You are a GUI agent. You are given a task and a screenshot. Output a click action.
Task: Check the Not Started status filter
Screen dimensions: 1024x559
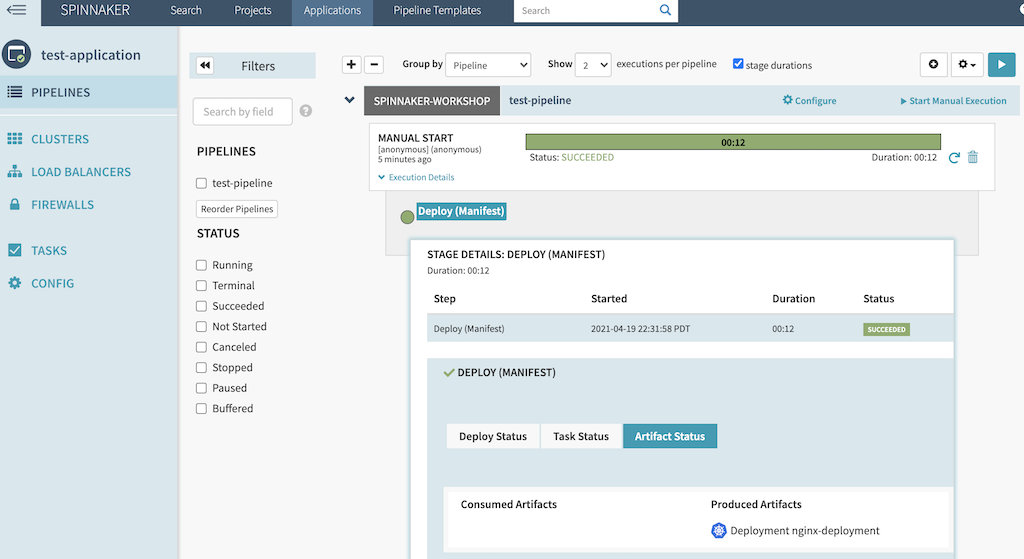(x=201, y=326)
